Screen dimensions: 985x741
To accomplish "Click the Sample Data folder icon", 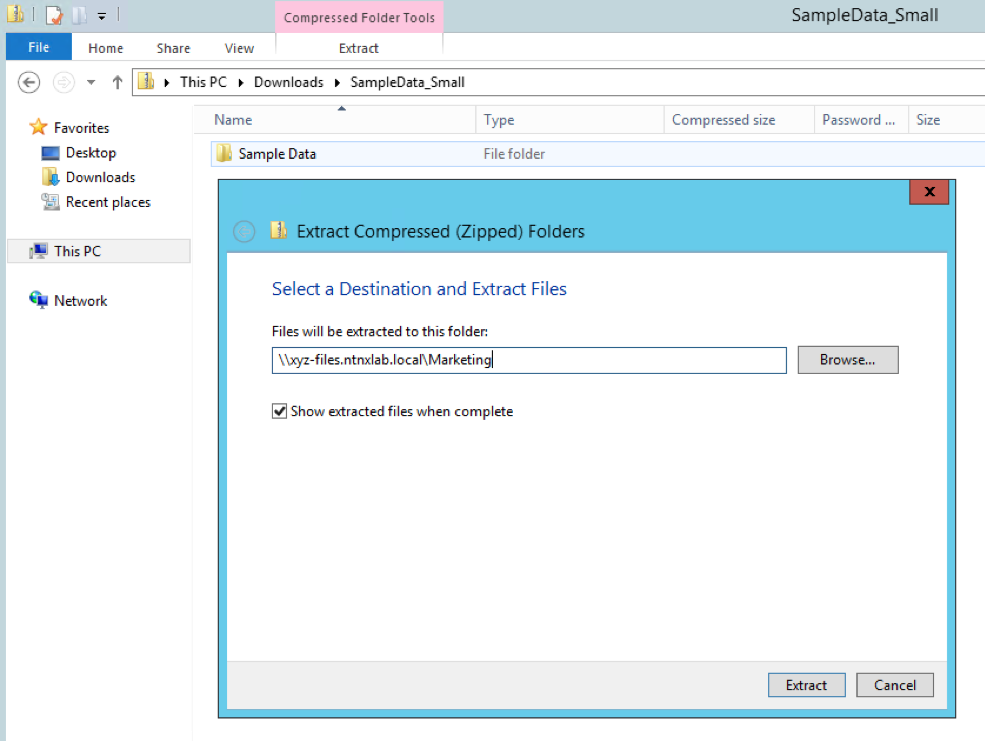I will (x=224, y=153).
